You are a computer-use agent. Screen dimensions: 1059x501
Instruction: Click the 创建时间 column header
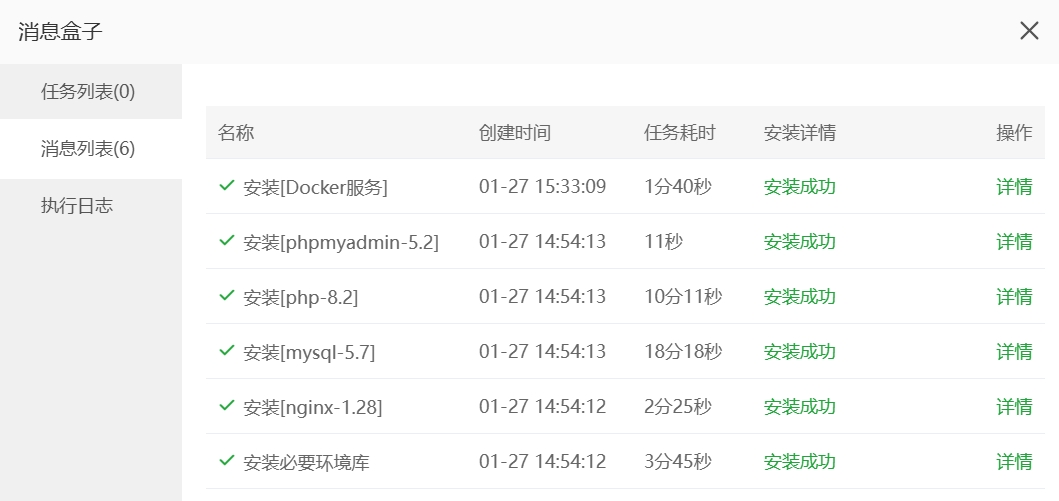[514, 133]
